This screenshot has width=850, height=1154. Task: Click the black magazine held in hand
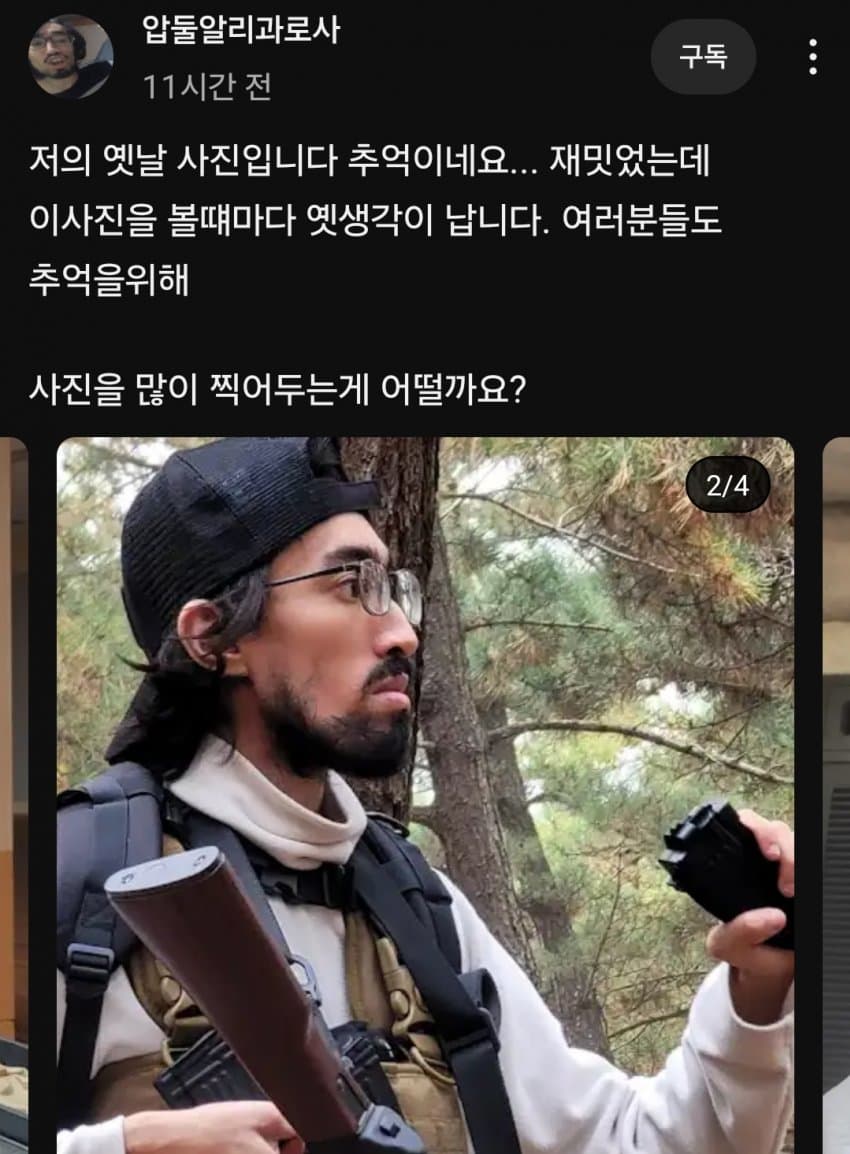(725, 868)
